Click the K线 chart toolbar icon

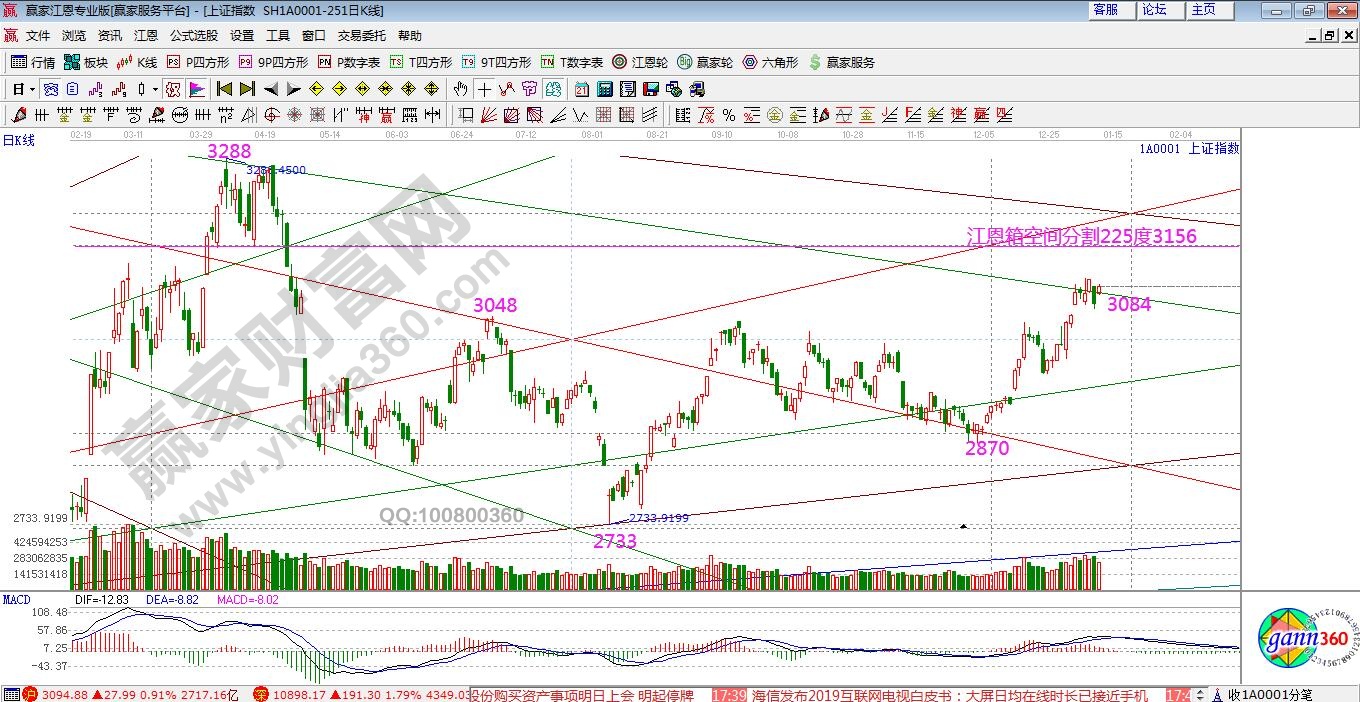click(137, 62)
